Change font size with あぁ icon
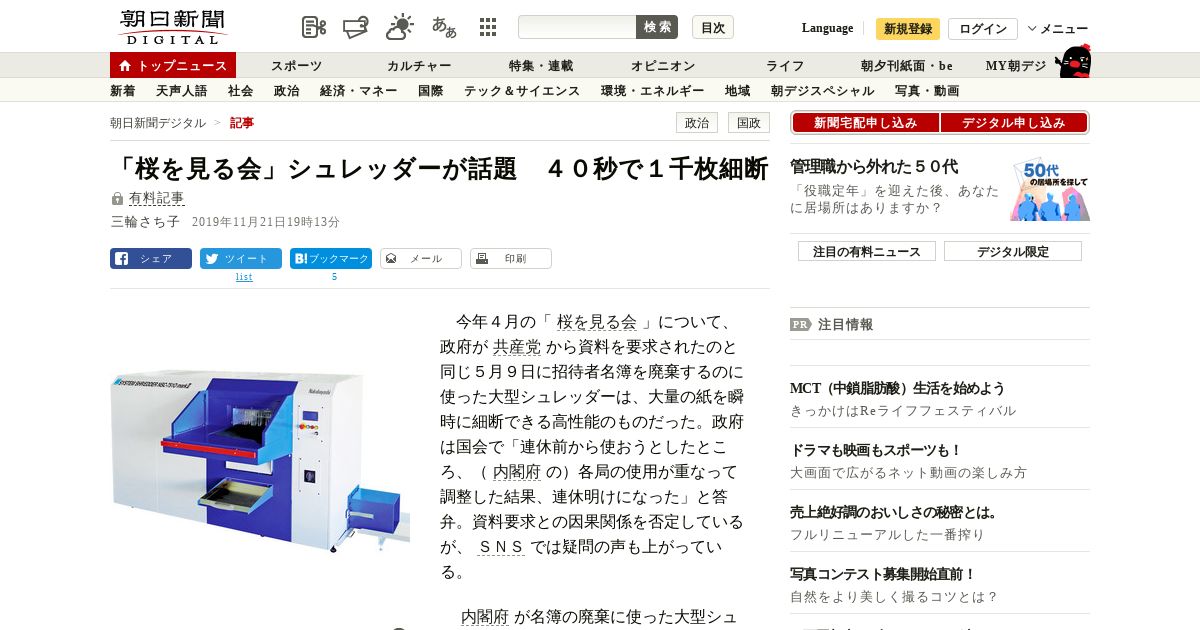This screenshot has width=1200, height=630. click(x=444, y=27)
